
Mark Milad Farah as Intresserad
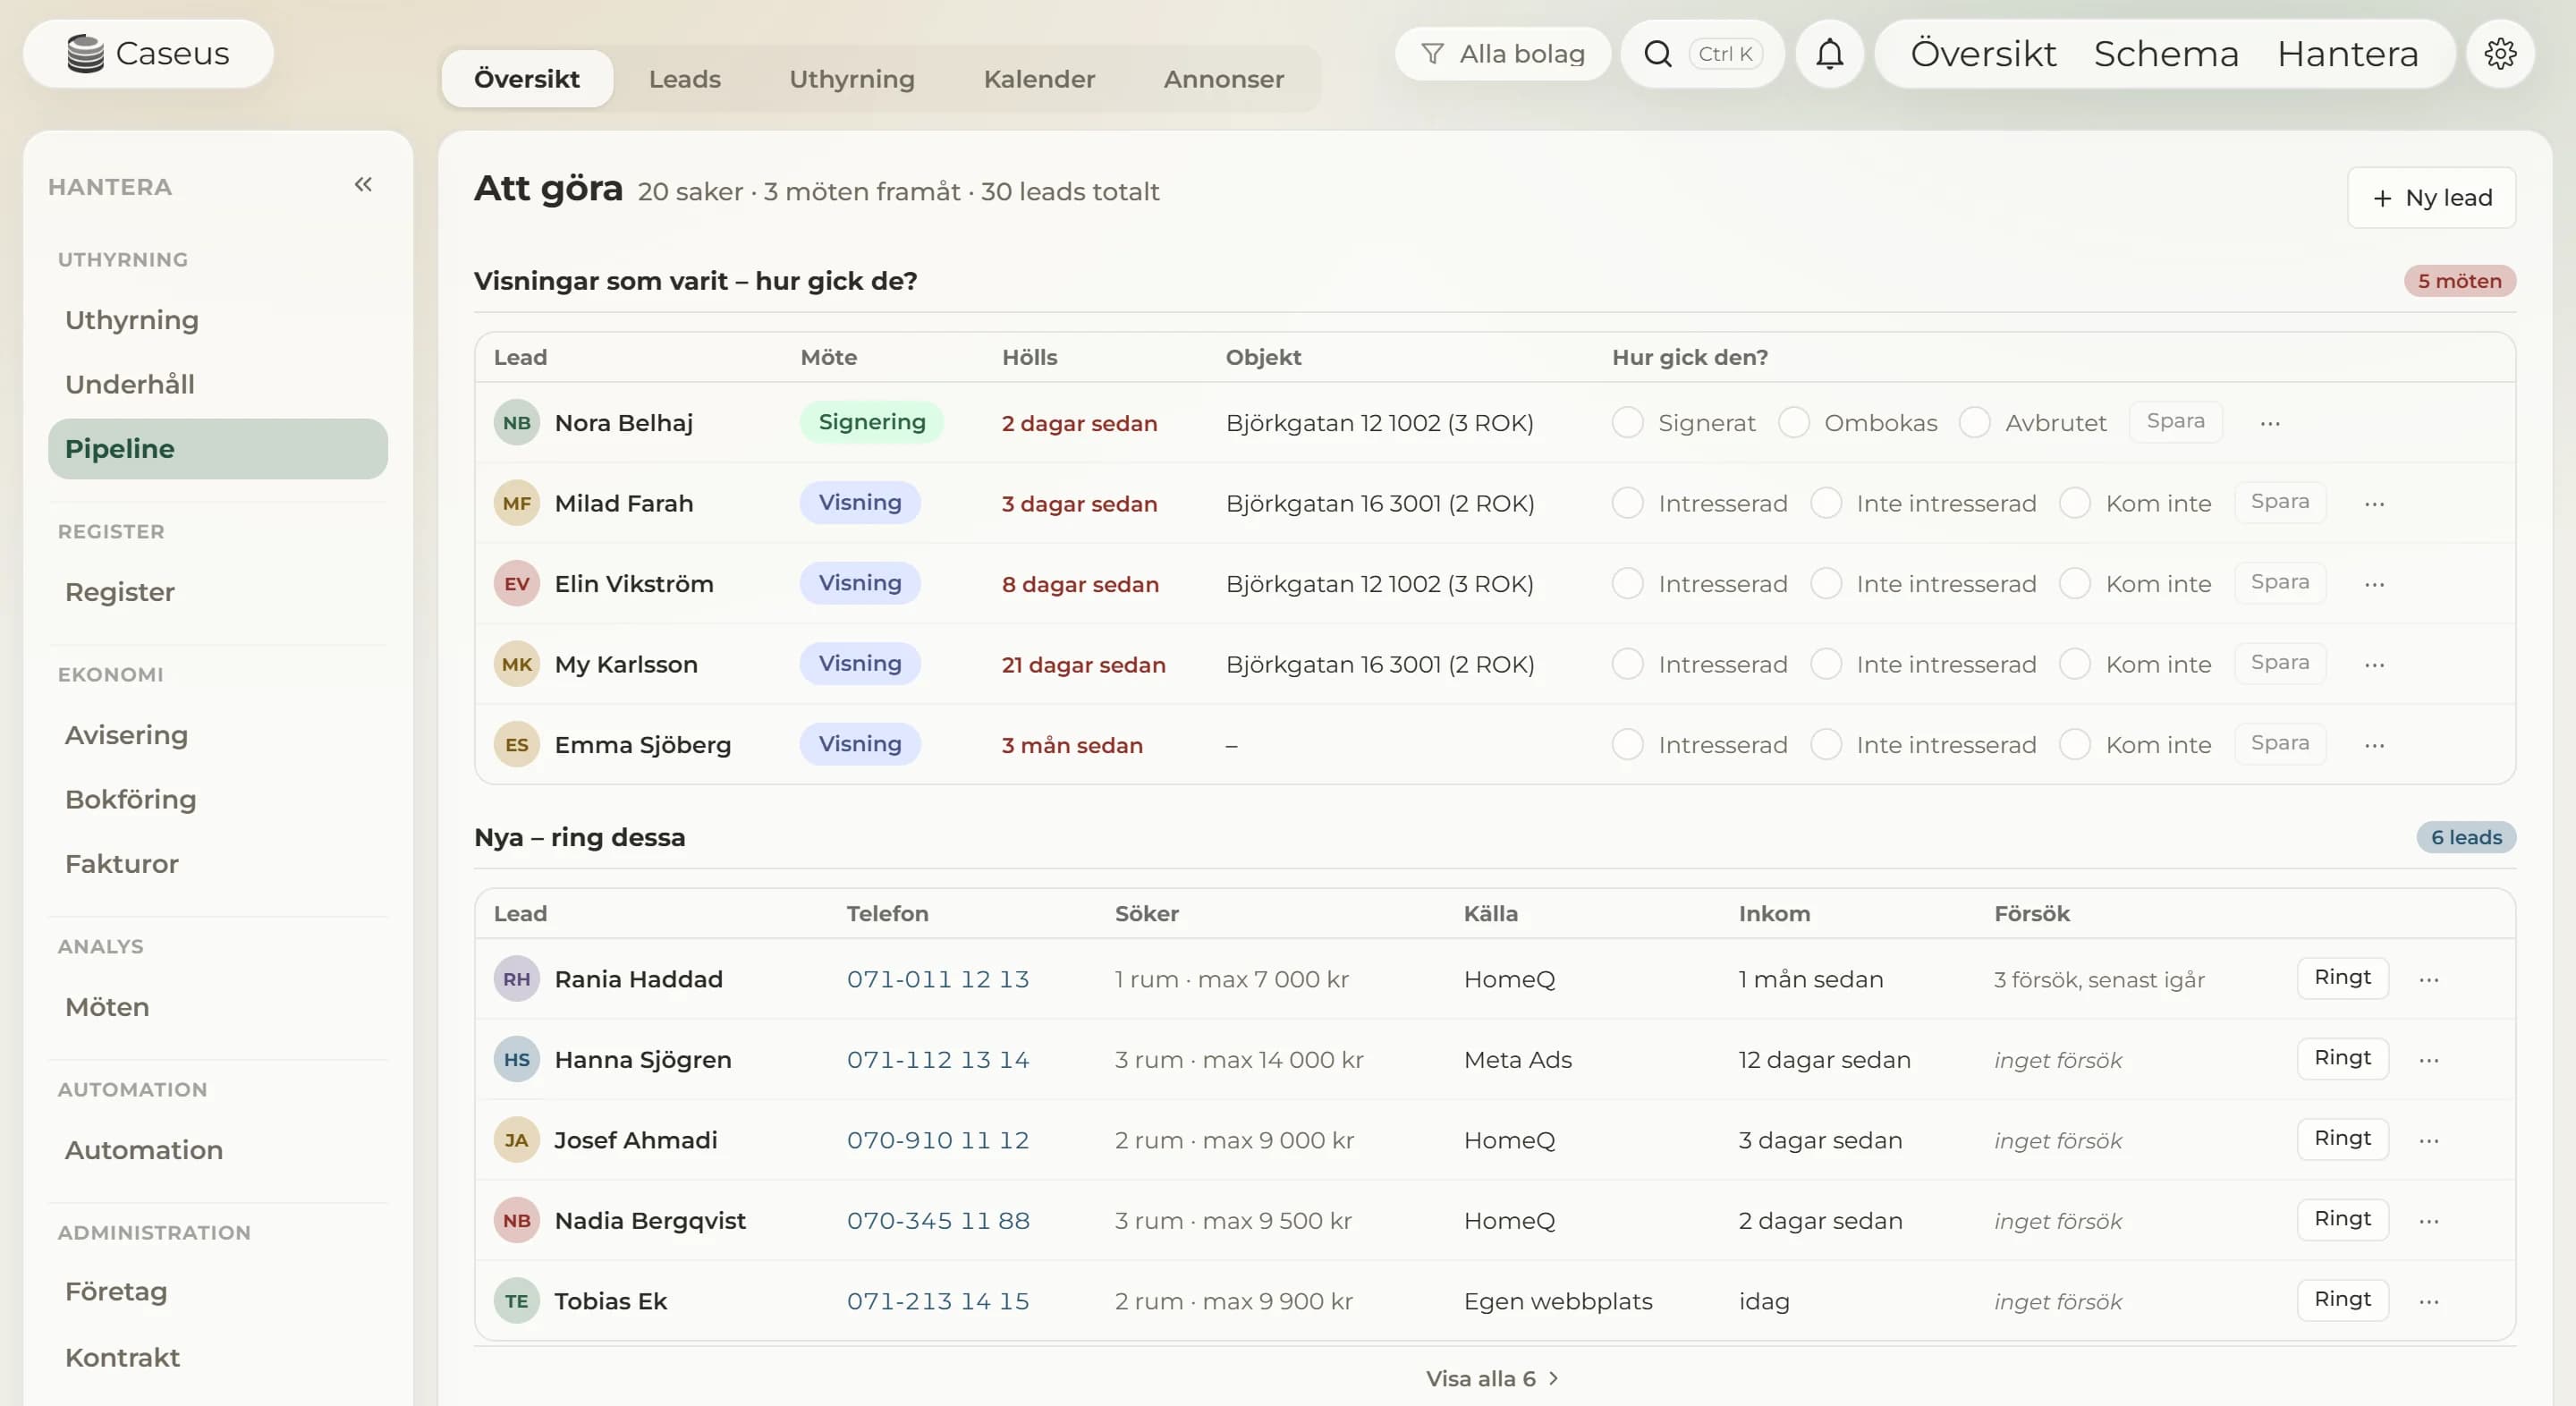pyautogui.click(x=1627, y=503)
